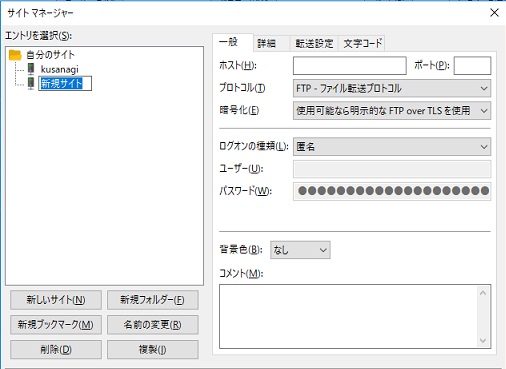Click the パスワード input field

[392, 191]
